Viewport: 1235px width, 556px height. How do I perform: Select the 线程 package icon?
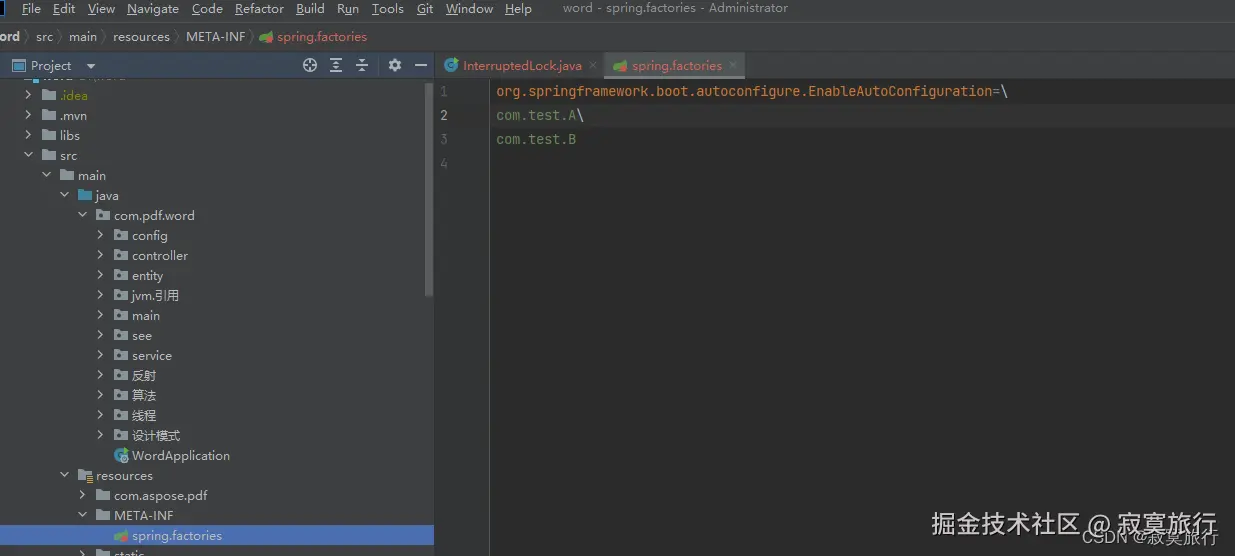(x=121, y=415)
